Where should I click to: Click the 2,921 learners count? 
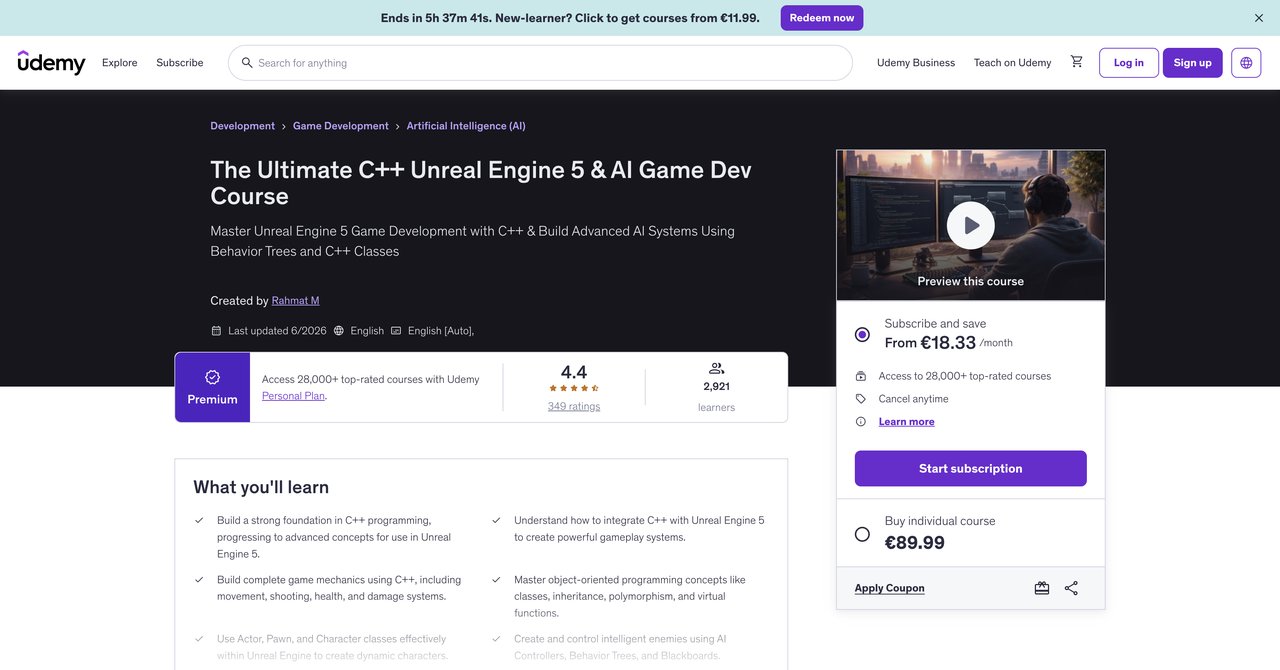tap(716, 386)
